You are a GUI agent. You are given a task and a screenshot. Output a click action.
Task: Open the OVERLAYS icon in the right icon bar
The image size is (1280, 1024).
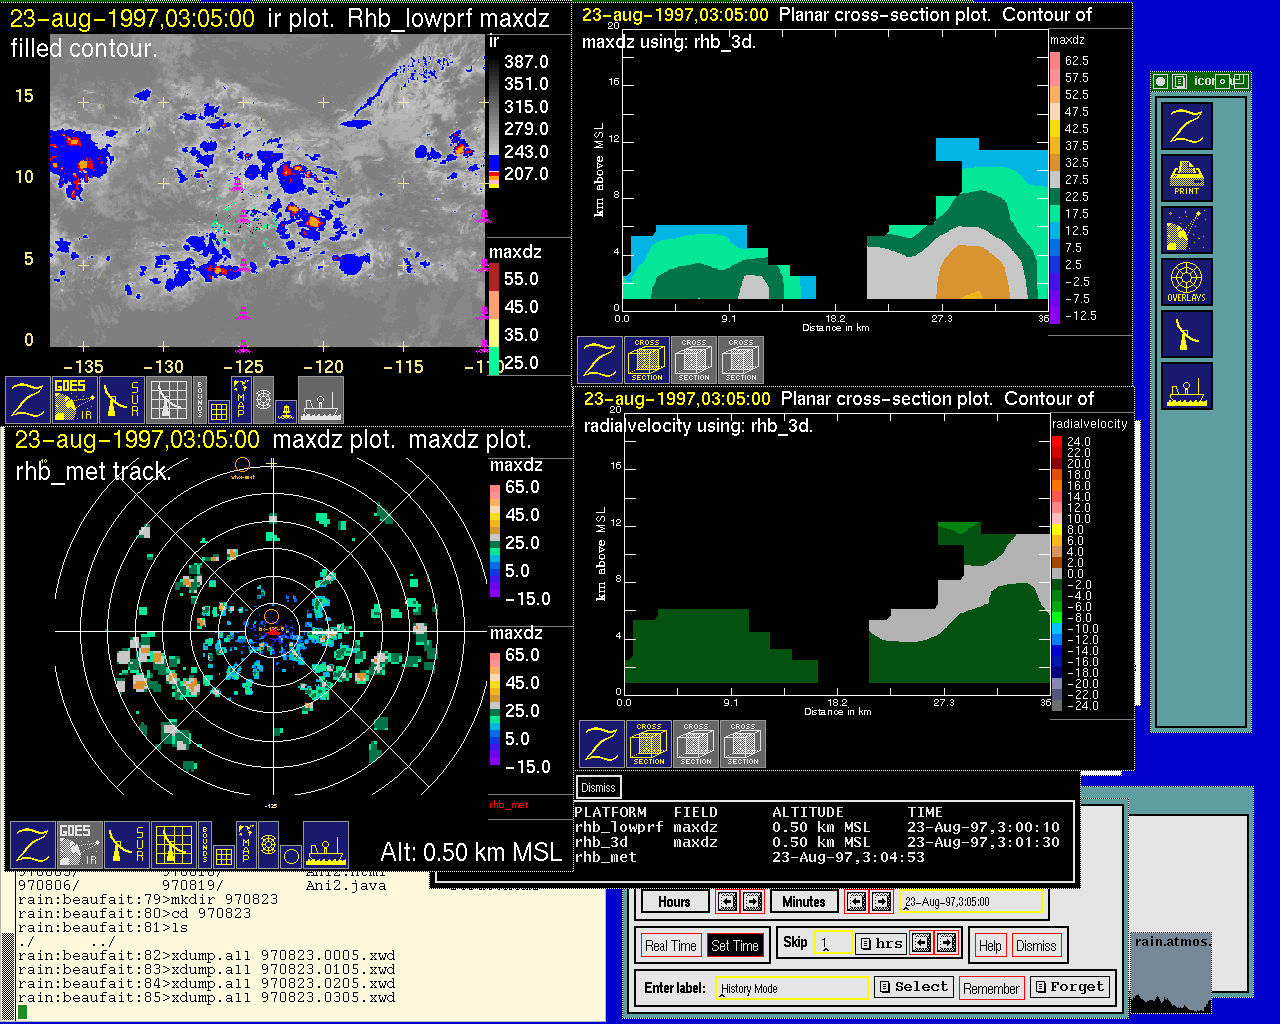[1186, 281]
